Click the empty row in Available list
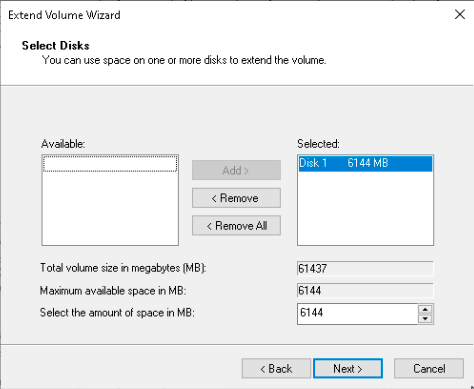The image size is (474, 389). [110, 164]
